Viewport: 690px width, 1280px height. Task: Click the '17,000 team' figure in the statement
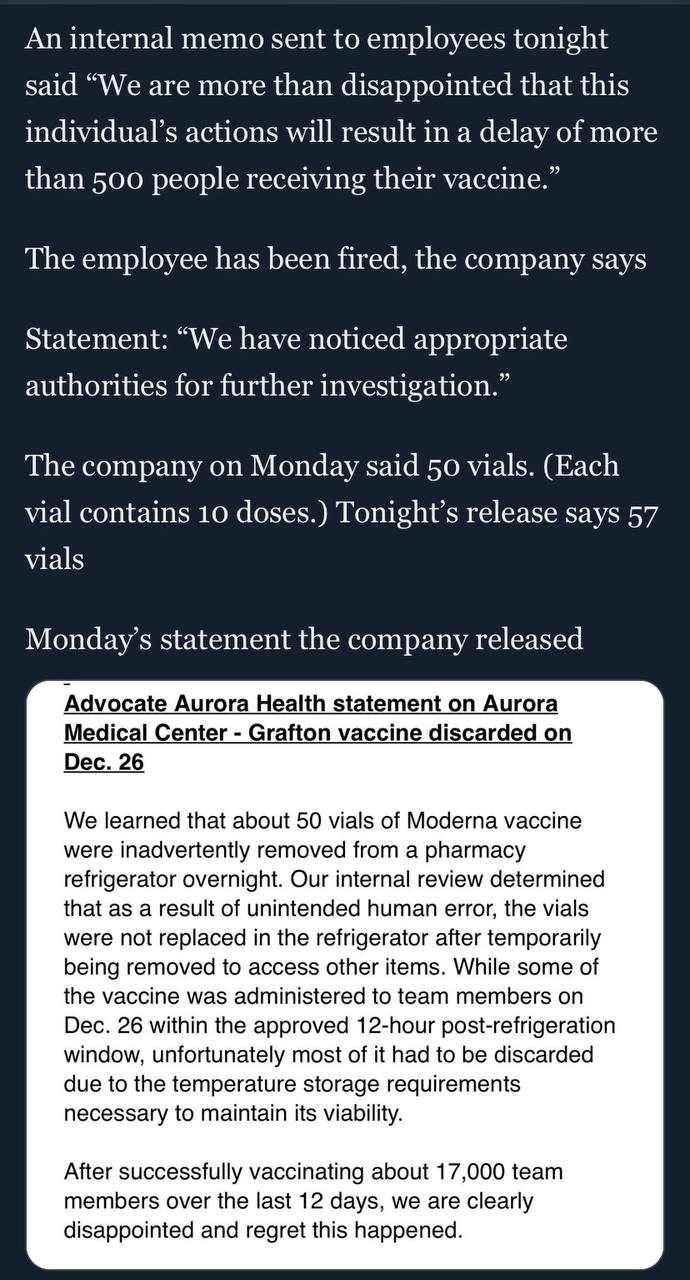500,1171
